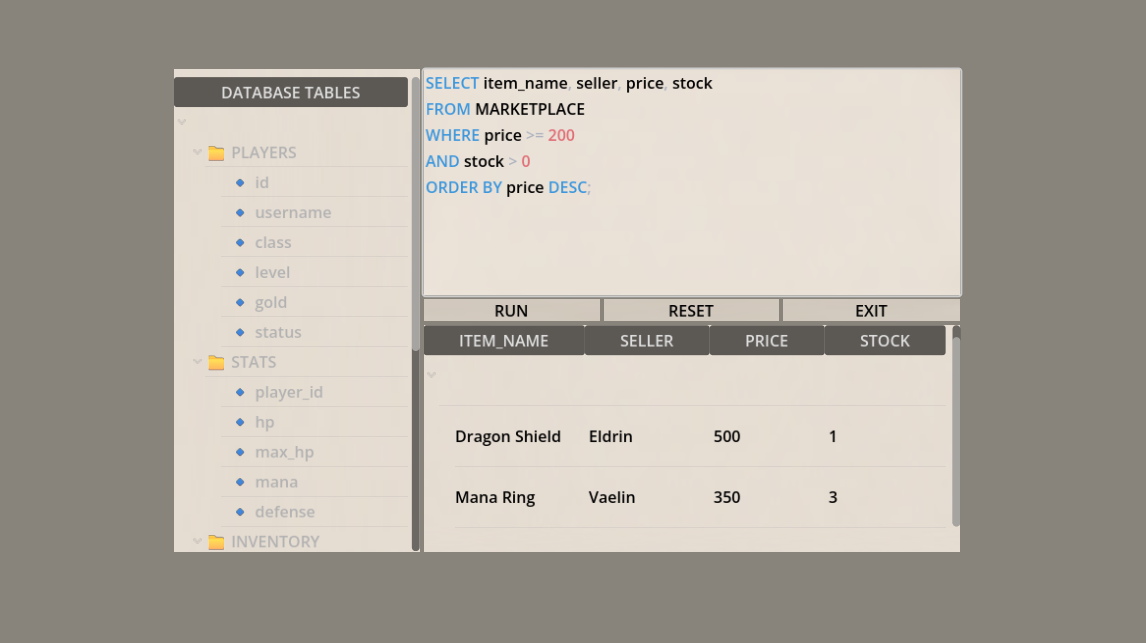Screen dimensions: 1146x643
Task: Click the diamond icon beside gold
Action: click(x=240, y=303)
